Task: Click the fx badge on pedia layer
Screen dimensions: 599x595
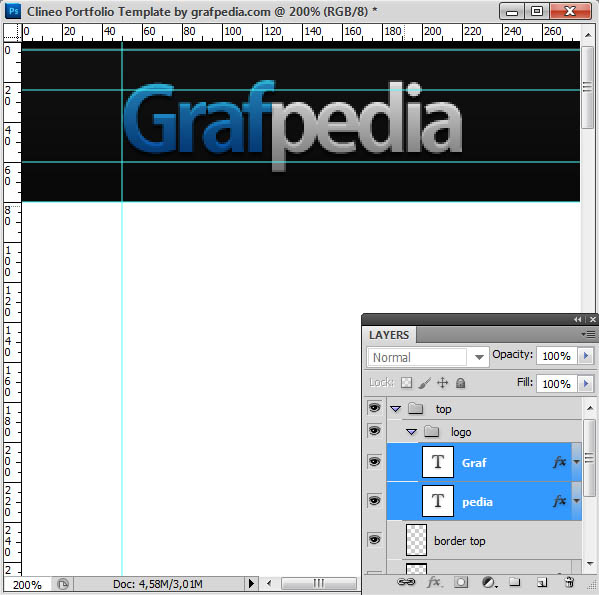Action: coord(560,501)
